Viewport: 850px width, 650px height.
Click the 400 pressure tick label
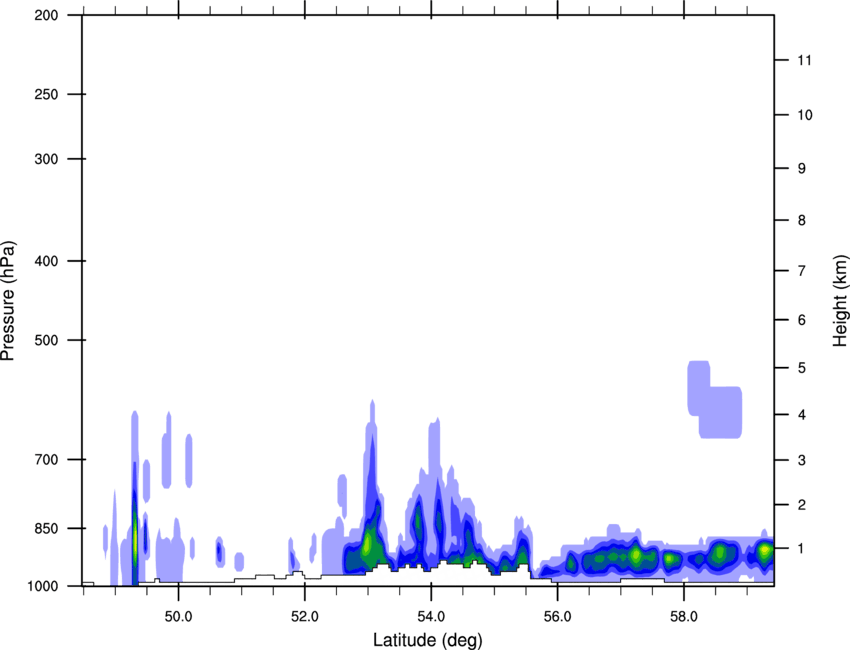tap(47, 261)
